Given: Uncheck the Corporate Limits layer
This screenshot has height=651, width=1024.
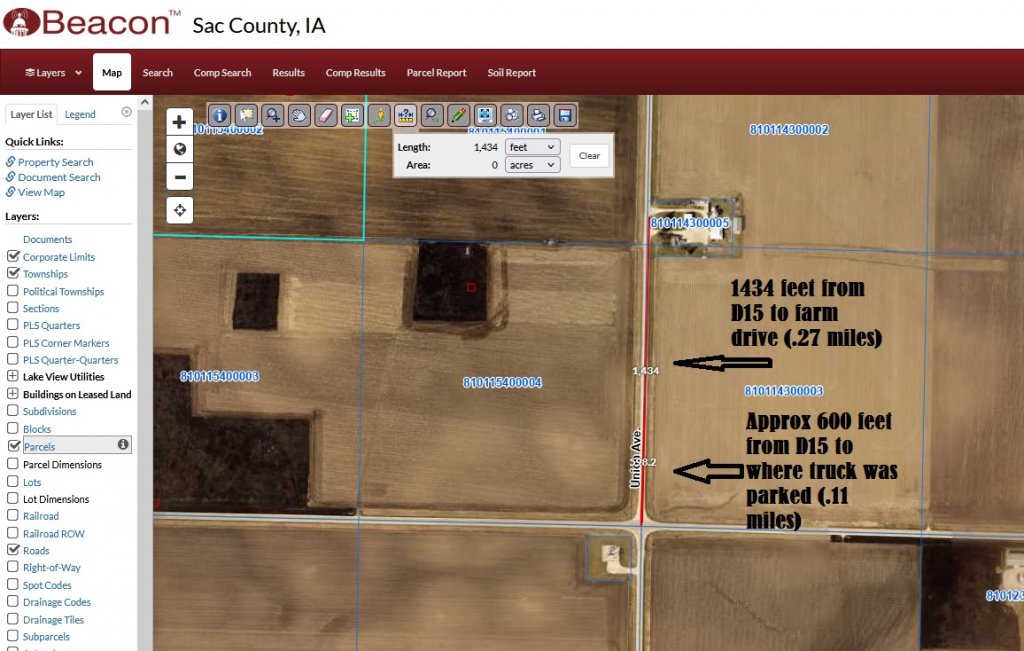Looking at the screenshot, I should click(x=13, y=257).
